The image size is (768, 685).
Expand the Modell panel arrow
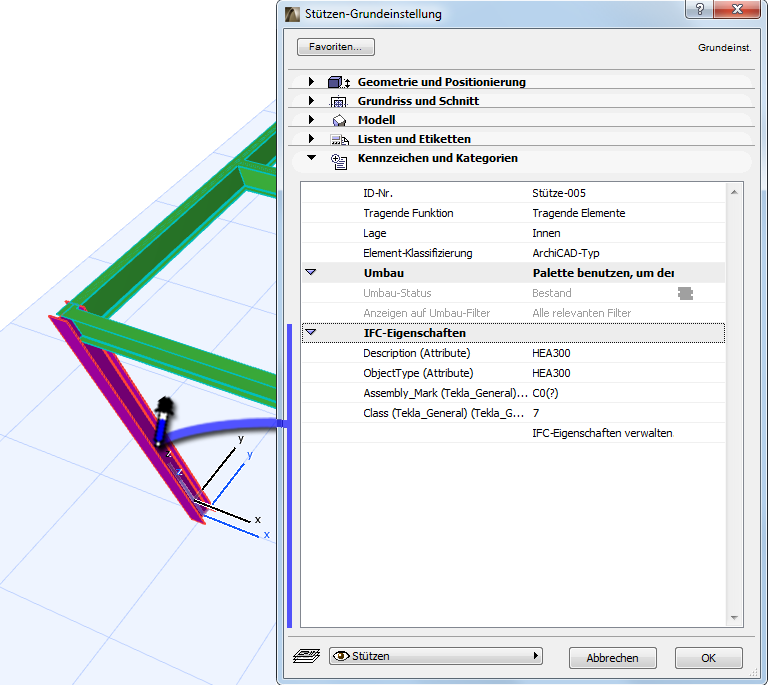tap(311, 119)
